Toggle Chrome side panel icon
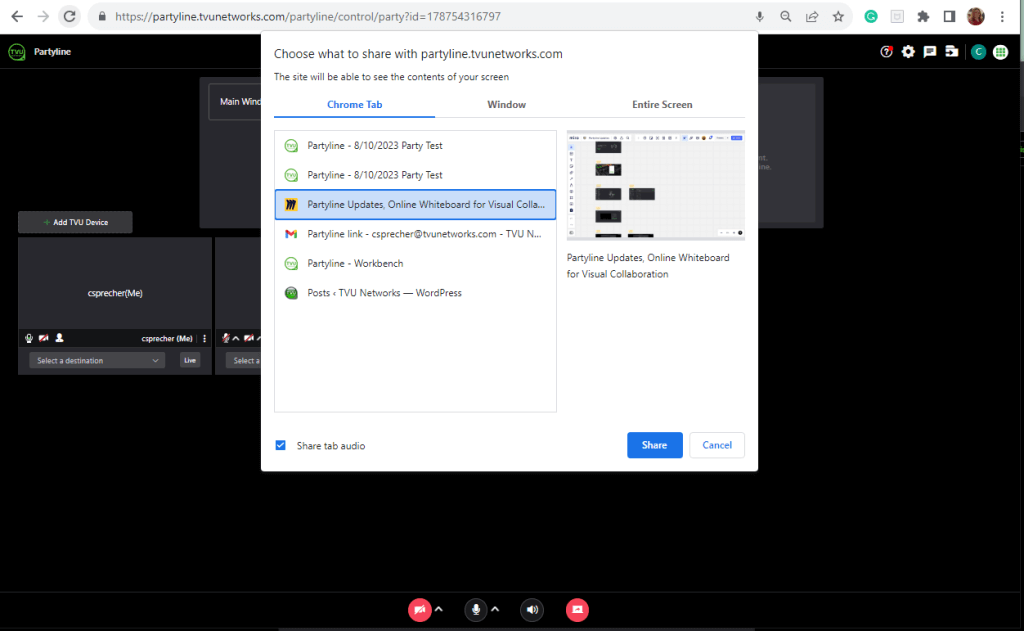 coord(950,16)
